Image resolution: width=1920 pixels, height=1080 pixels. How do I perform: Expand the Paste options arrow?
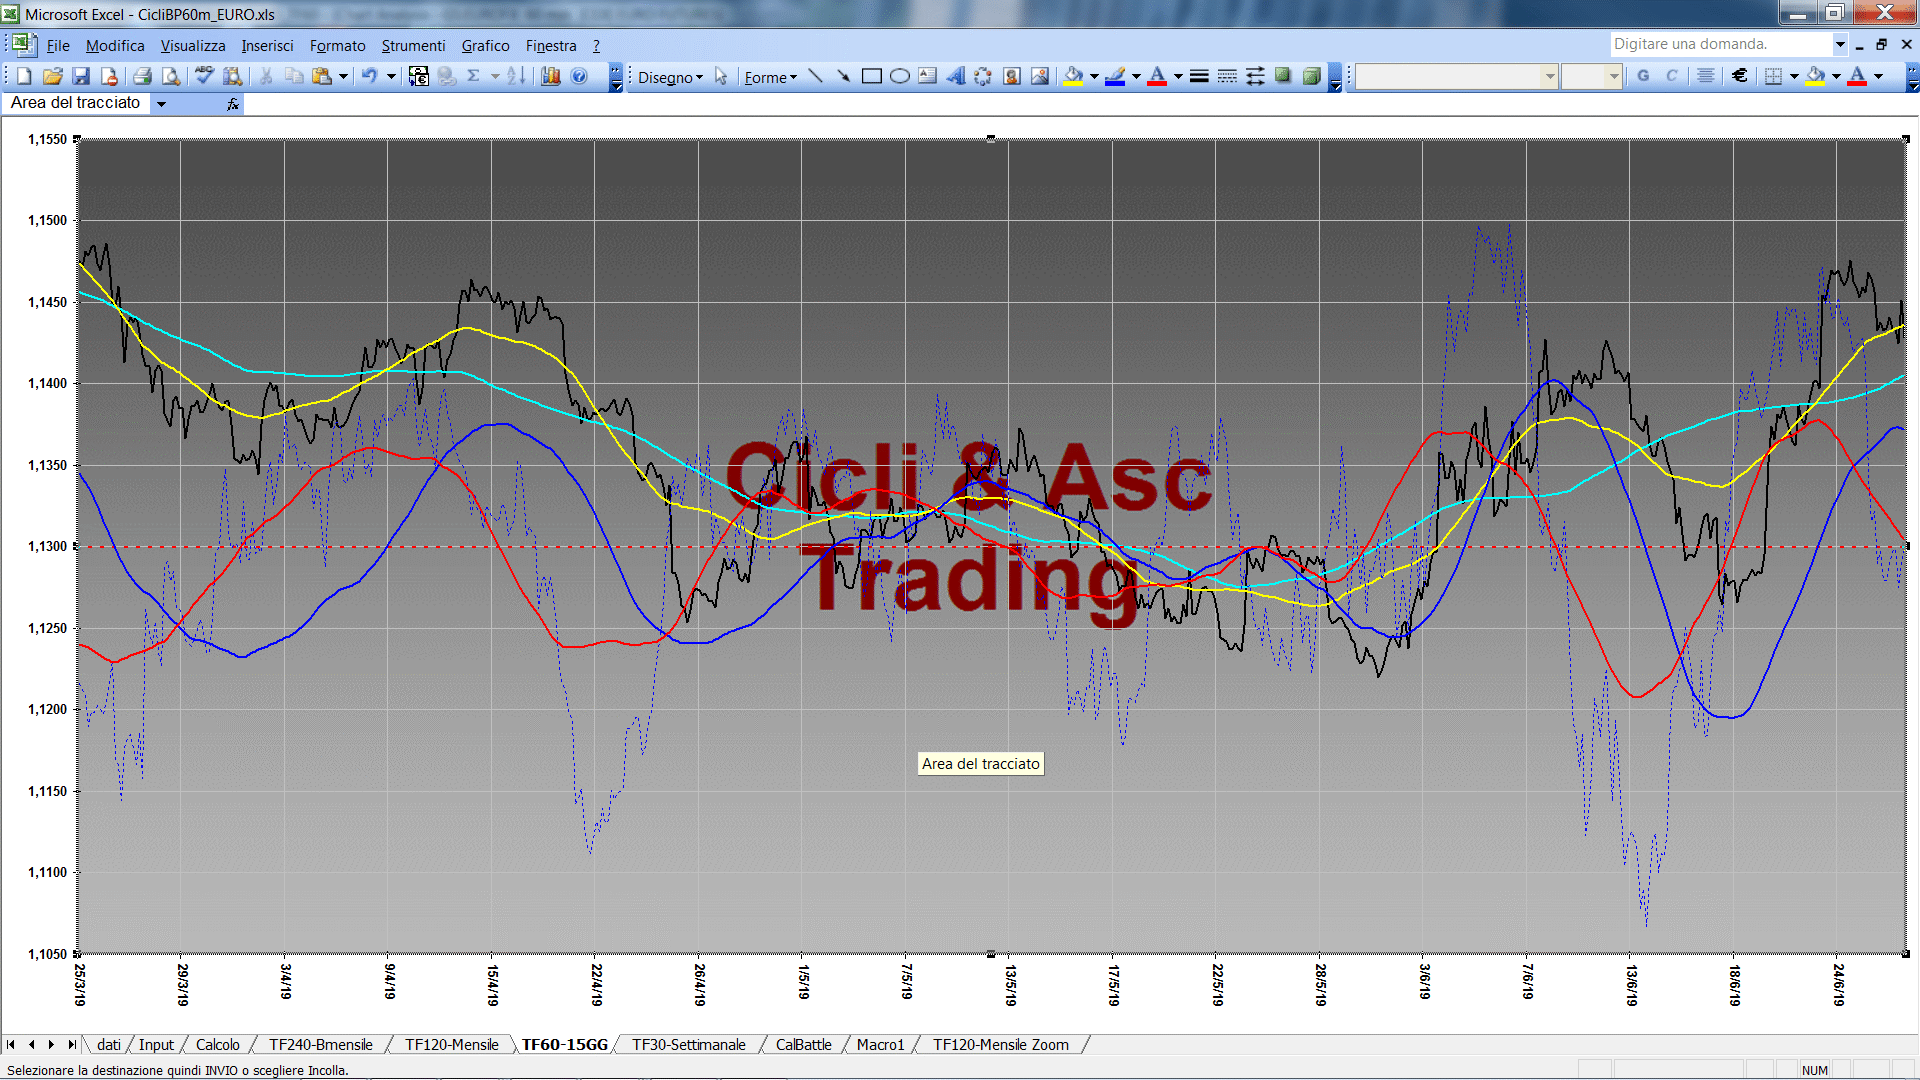click(x=343, y=76)
